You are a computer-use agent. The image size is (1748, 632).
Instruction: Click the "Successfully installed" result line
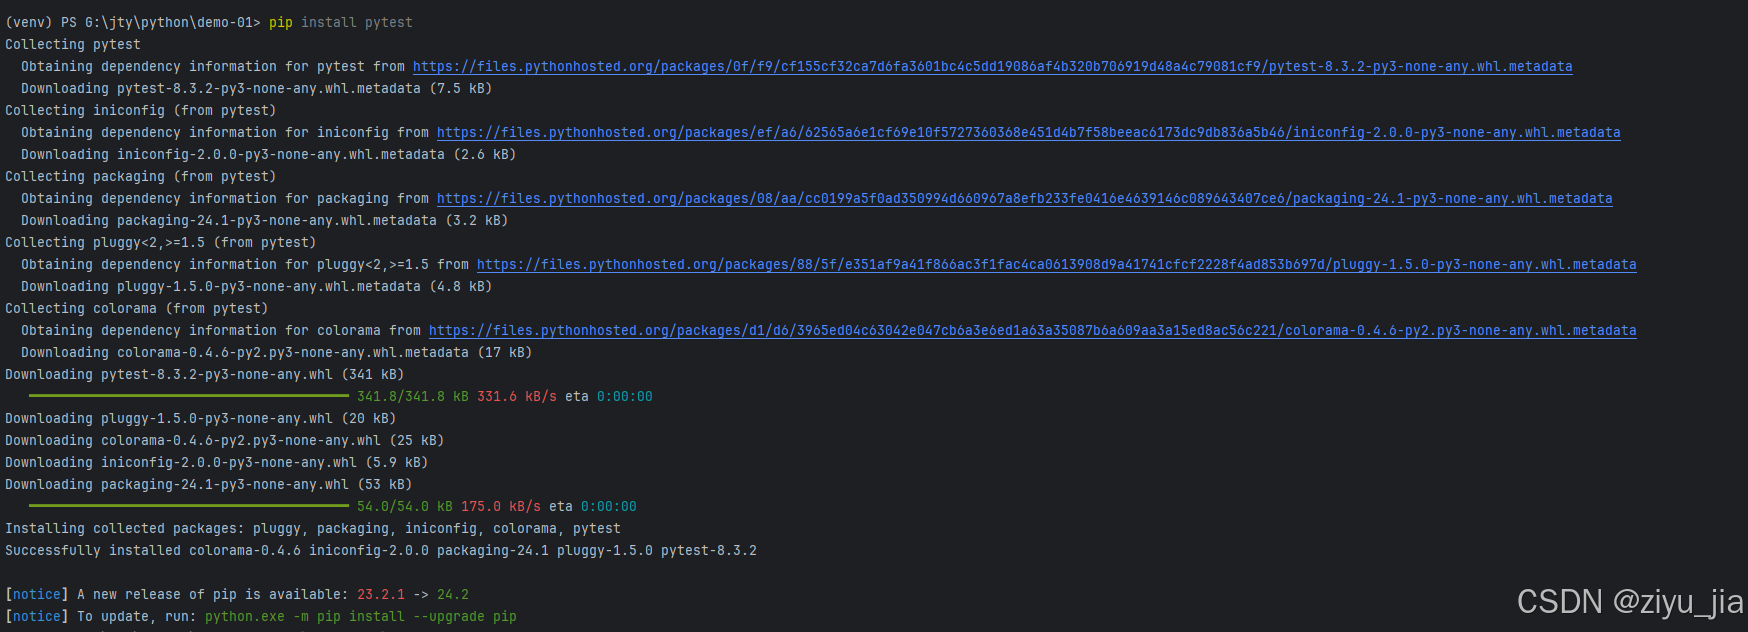tap(380, 551)
